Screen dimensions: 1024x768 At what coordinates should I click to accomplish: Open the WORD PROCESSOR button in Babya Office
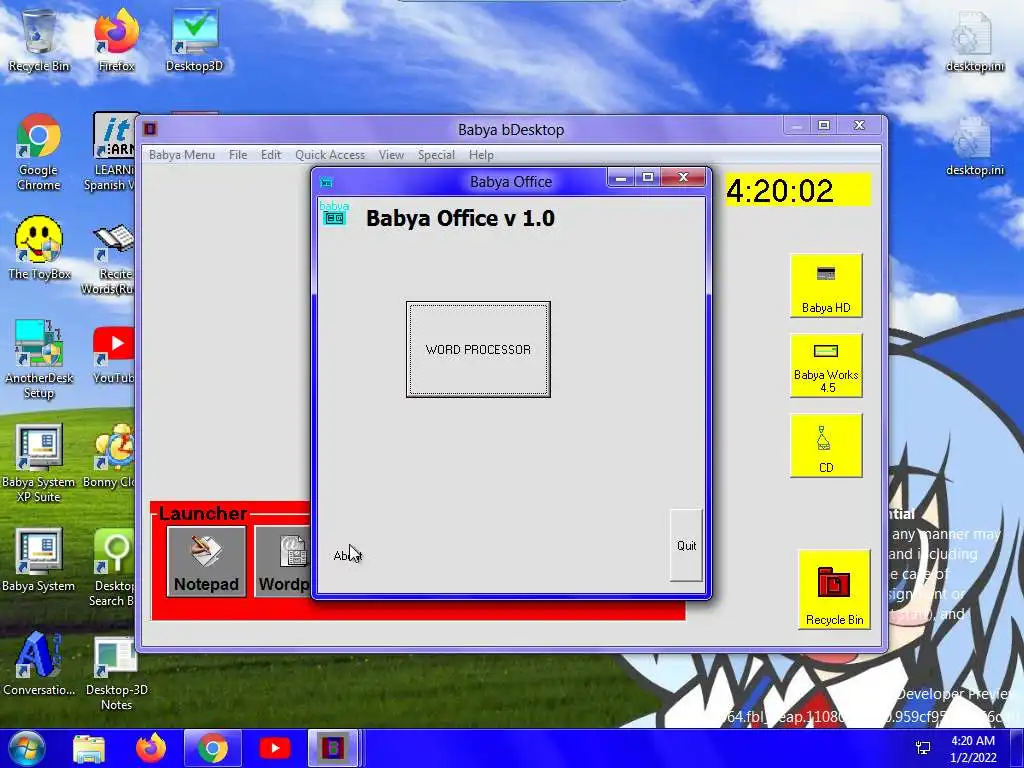pos(478,349)
